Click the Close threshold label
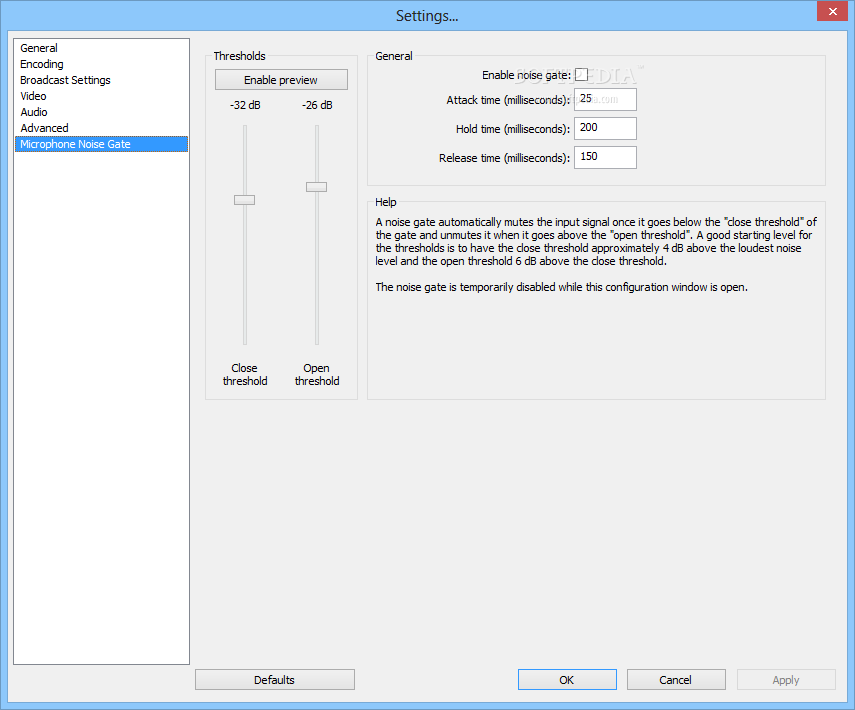855x710 pixels. [245, 375]
